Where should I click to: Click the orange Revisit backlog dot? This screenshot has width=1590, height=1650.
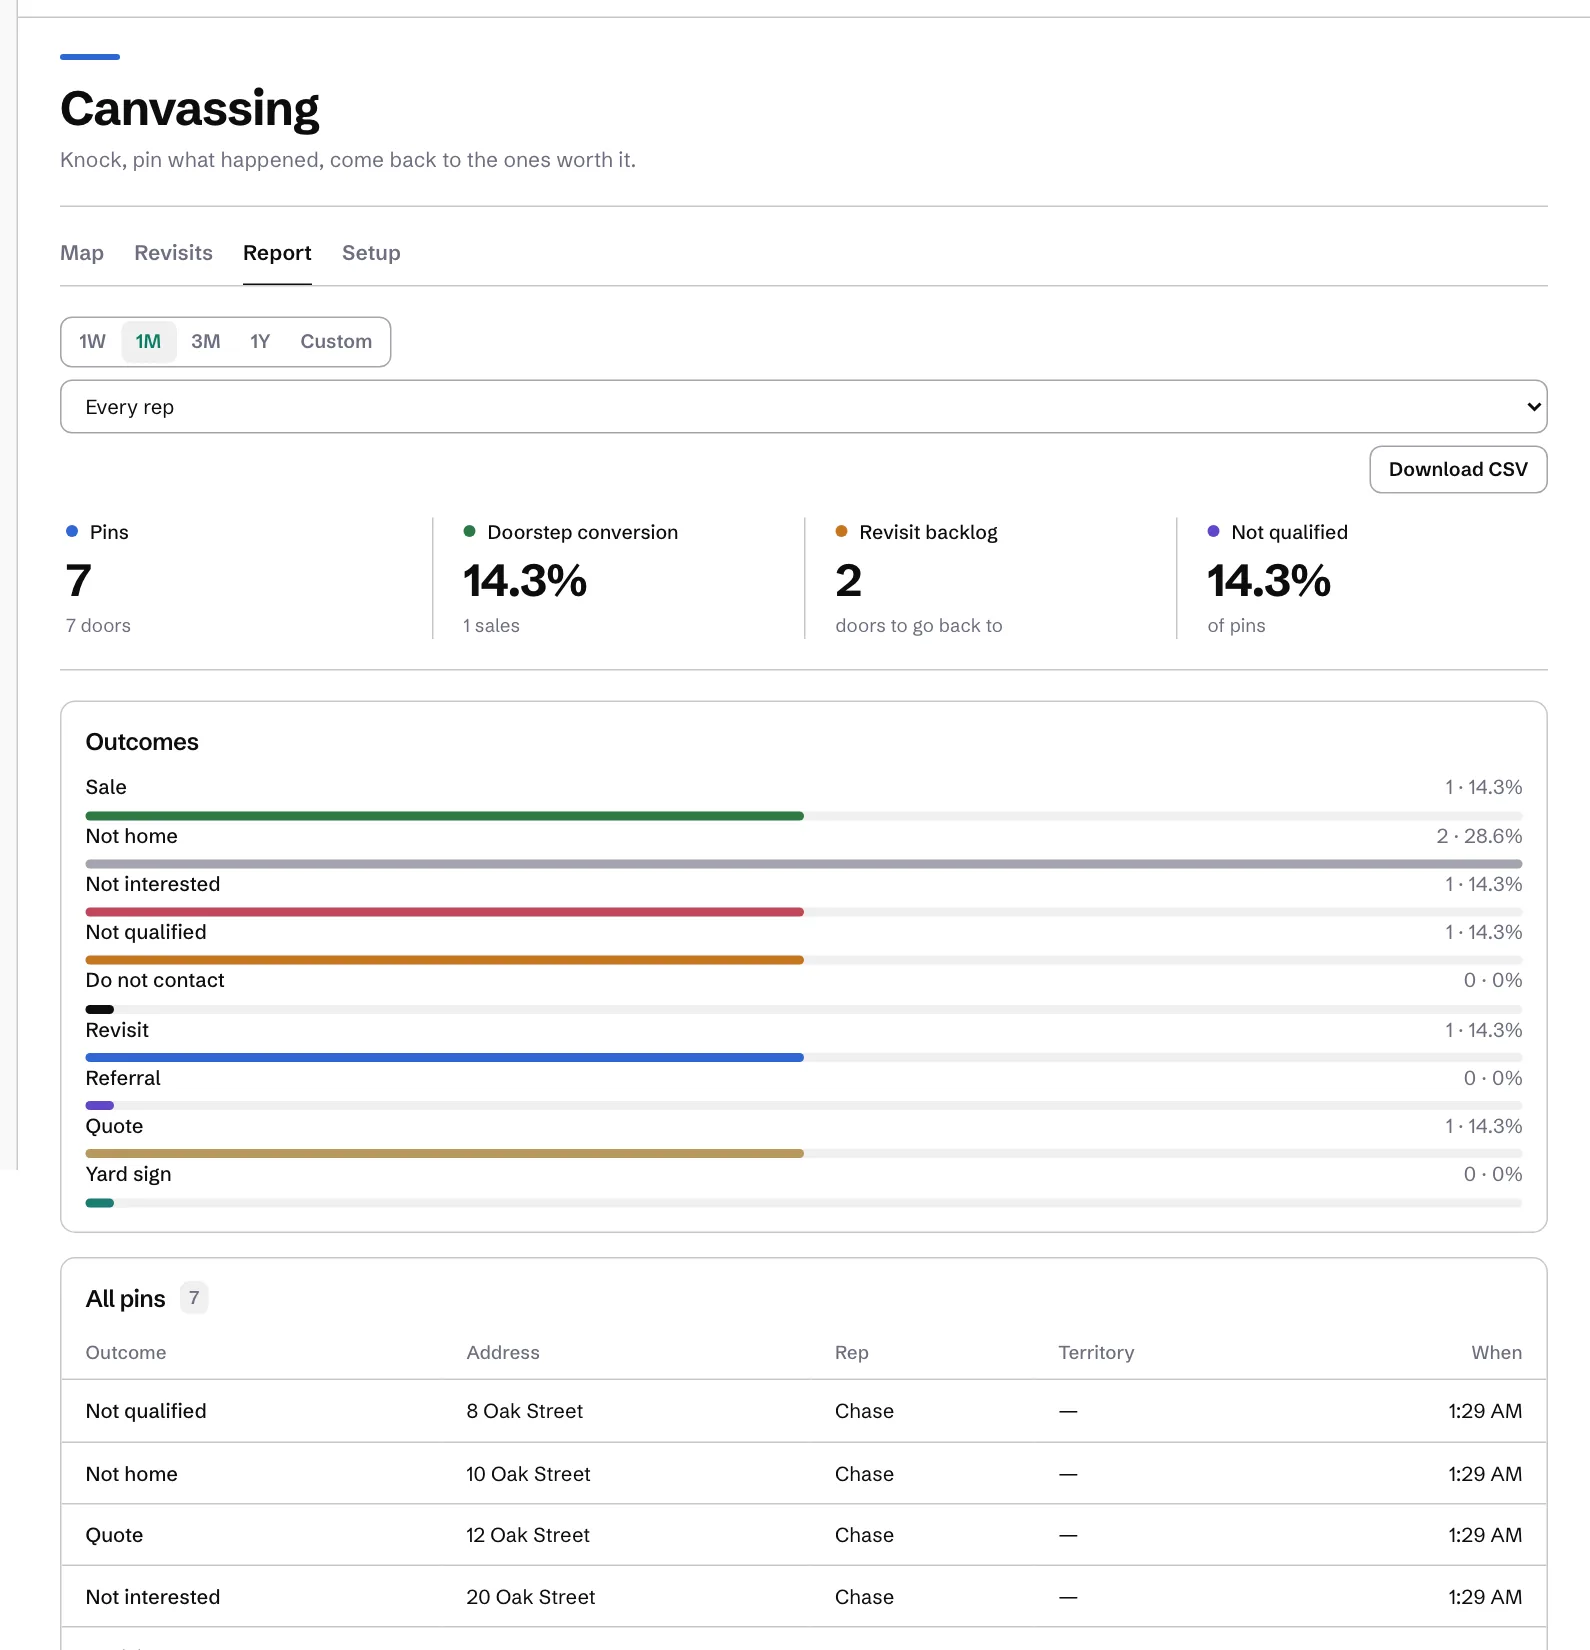(841, 532)
